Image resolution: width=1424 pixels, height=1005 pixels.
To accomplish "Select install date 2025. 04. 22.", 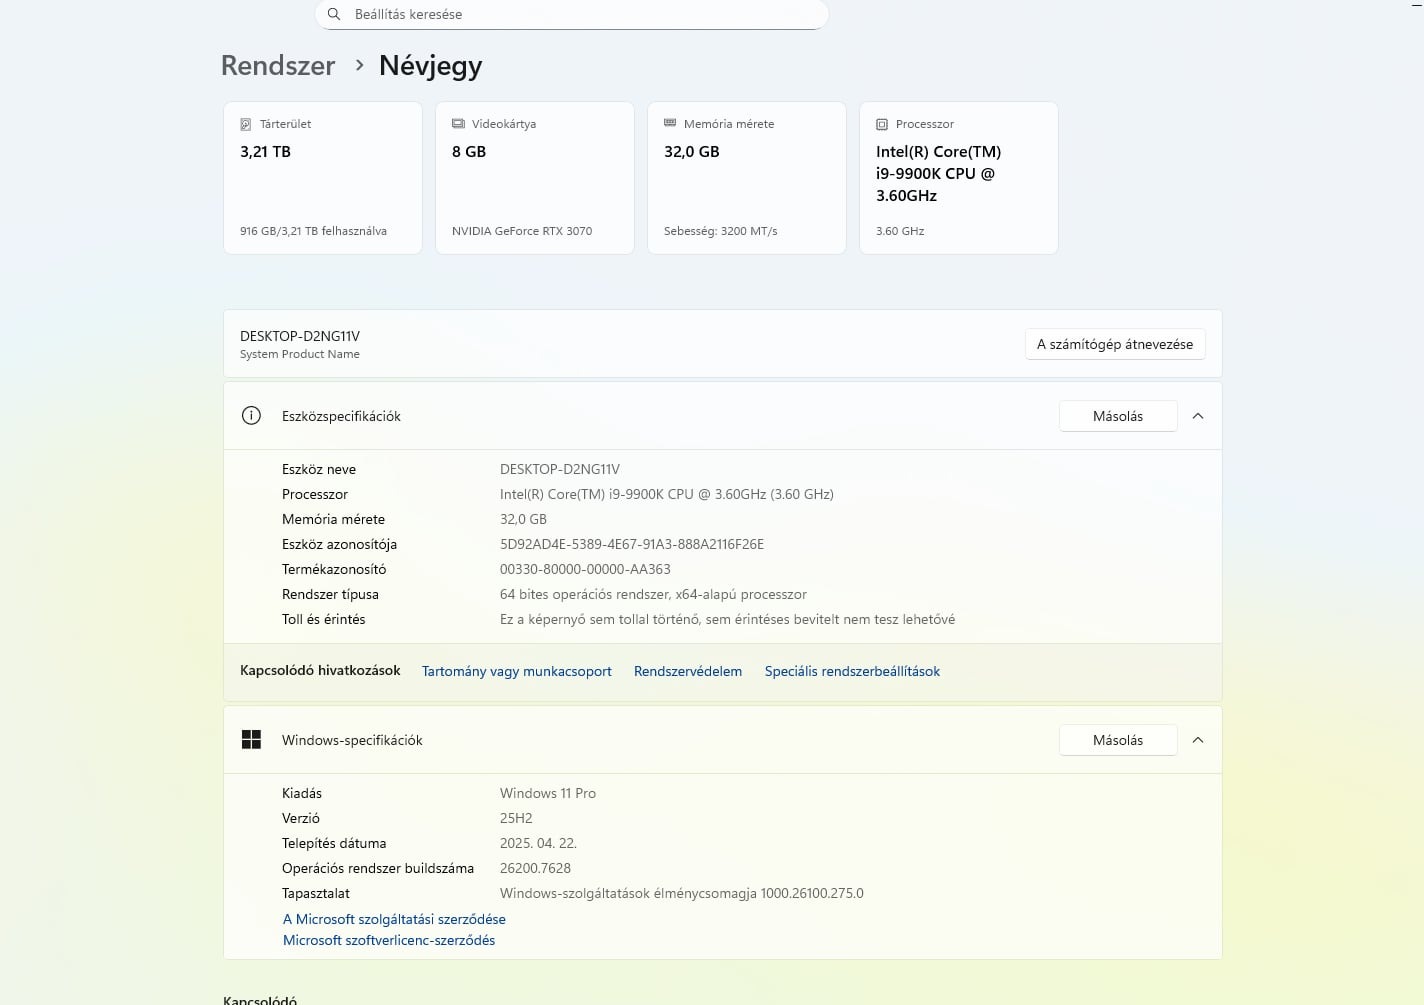I will coord(538,843).
